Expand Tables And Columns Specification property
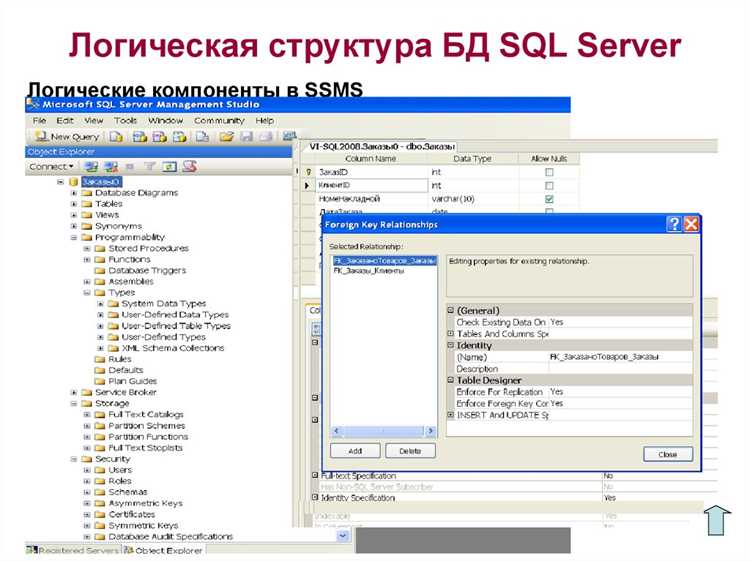 [451, 333]
